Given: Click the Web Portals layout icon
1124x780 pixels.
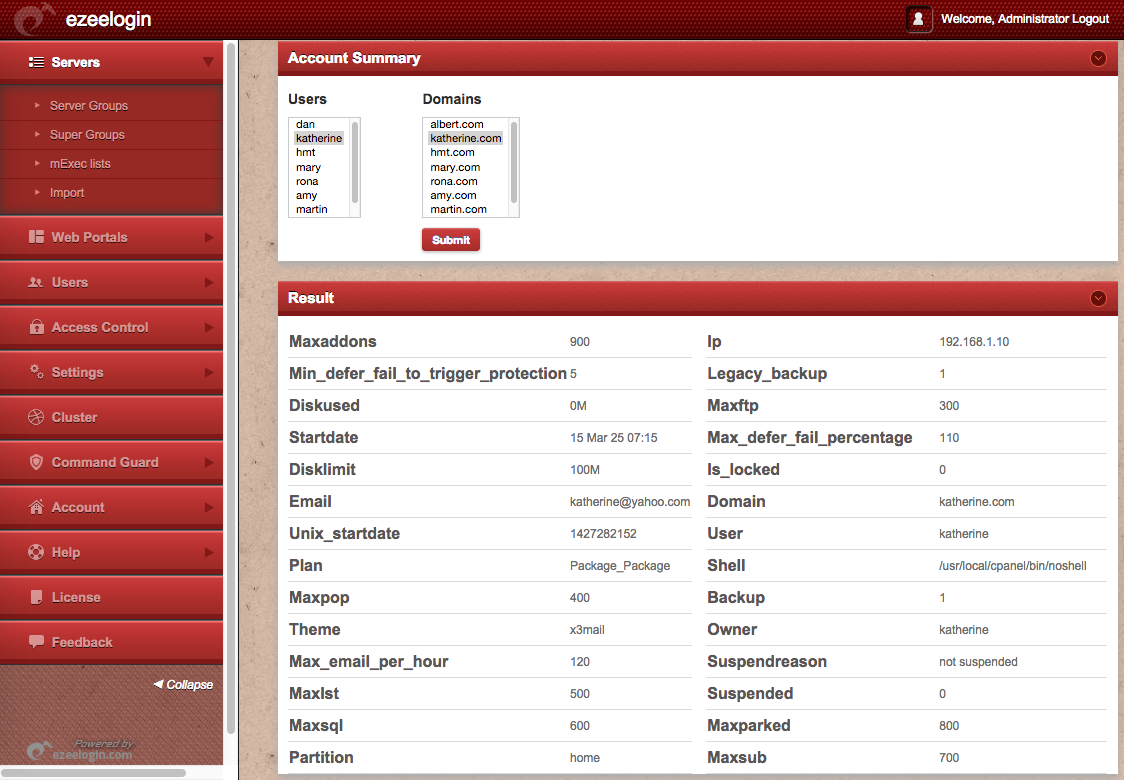Looking at the screenshot, I should tap(36, 237).
